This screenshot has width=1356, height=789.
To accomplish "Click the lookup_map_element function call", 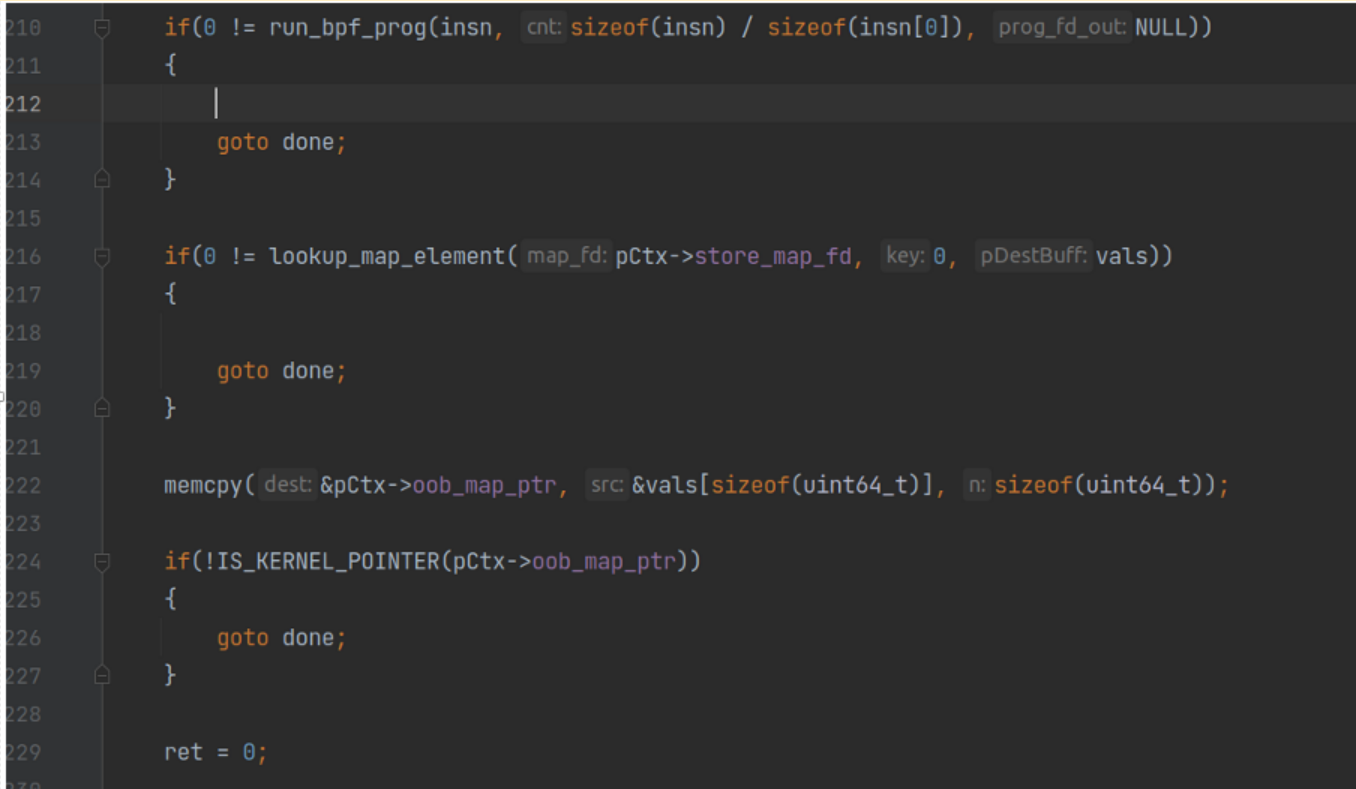I will pos(387,257).
